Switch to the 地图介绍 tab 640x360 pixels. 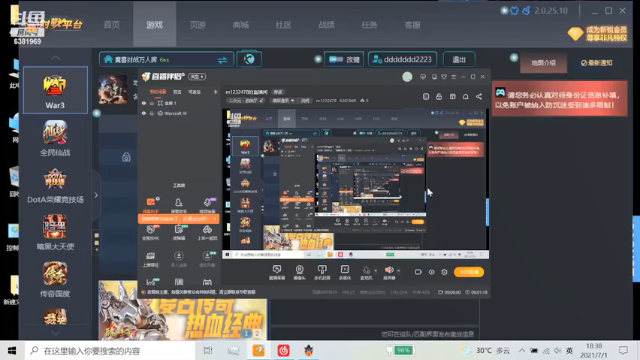[543, 63]
